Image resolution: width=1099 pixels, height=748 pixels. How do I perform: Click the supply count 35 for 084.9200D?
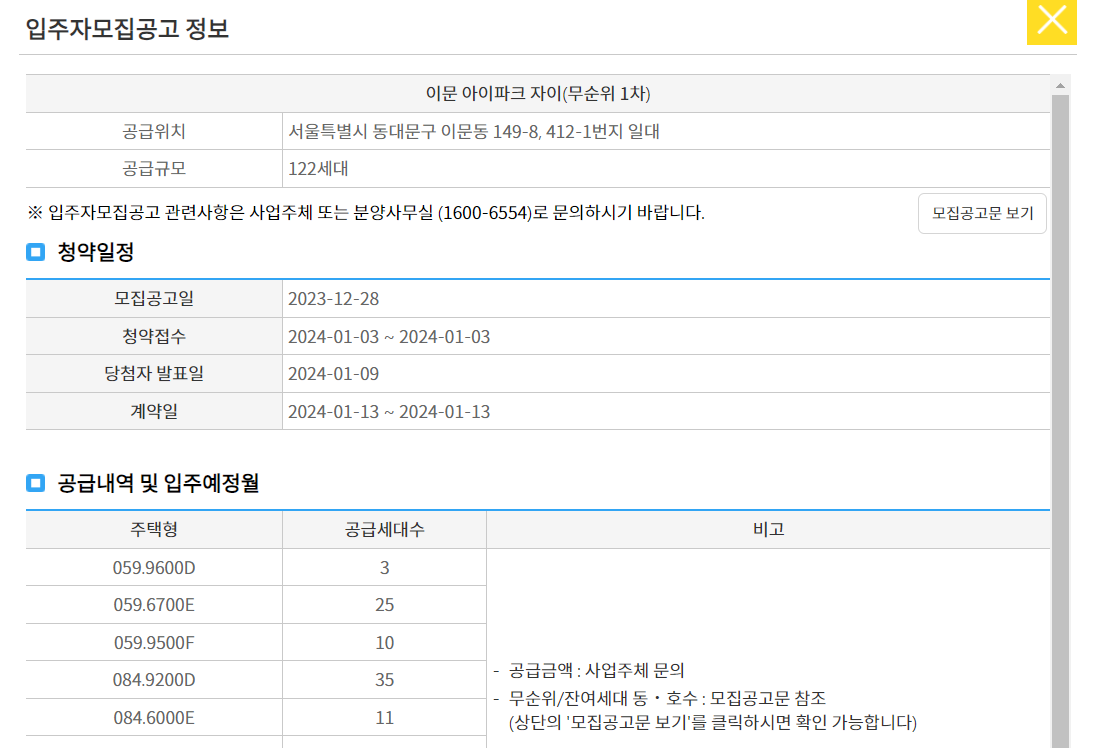pos(384,680)
